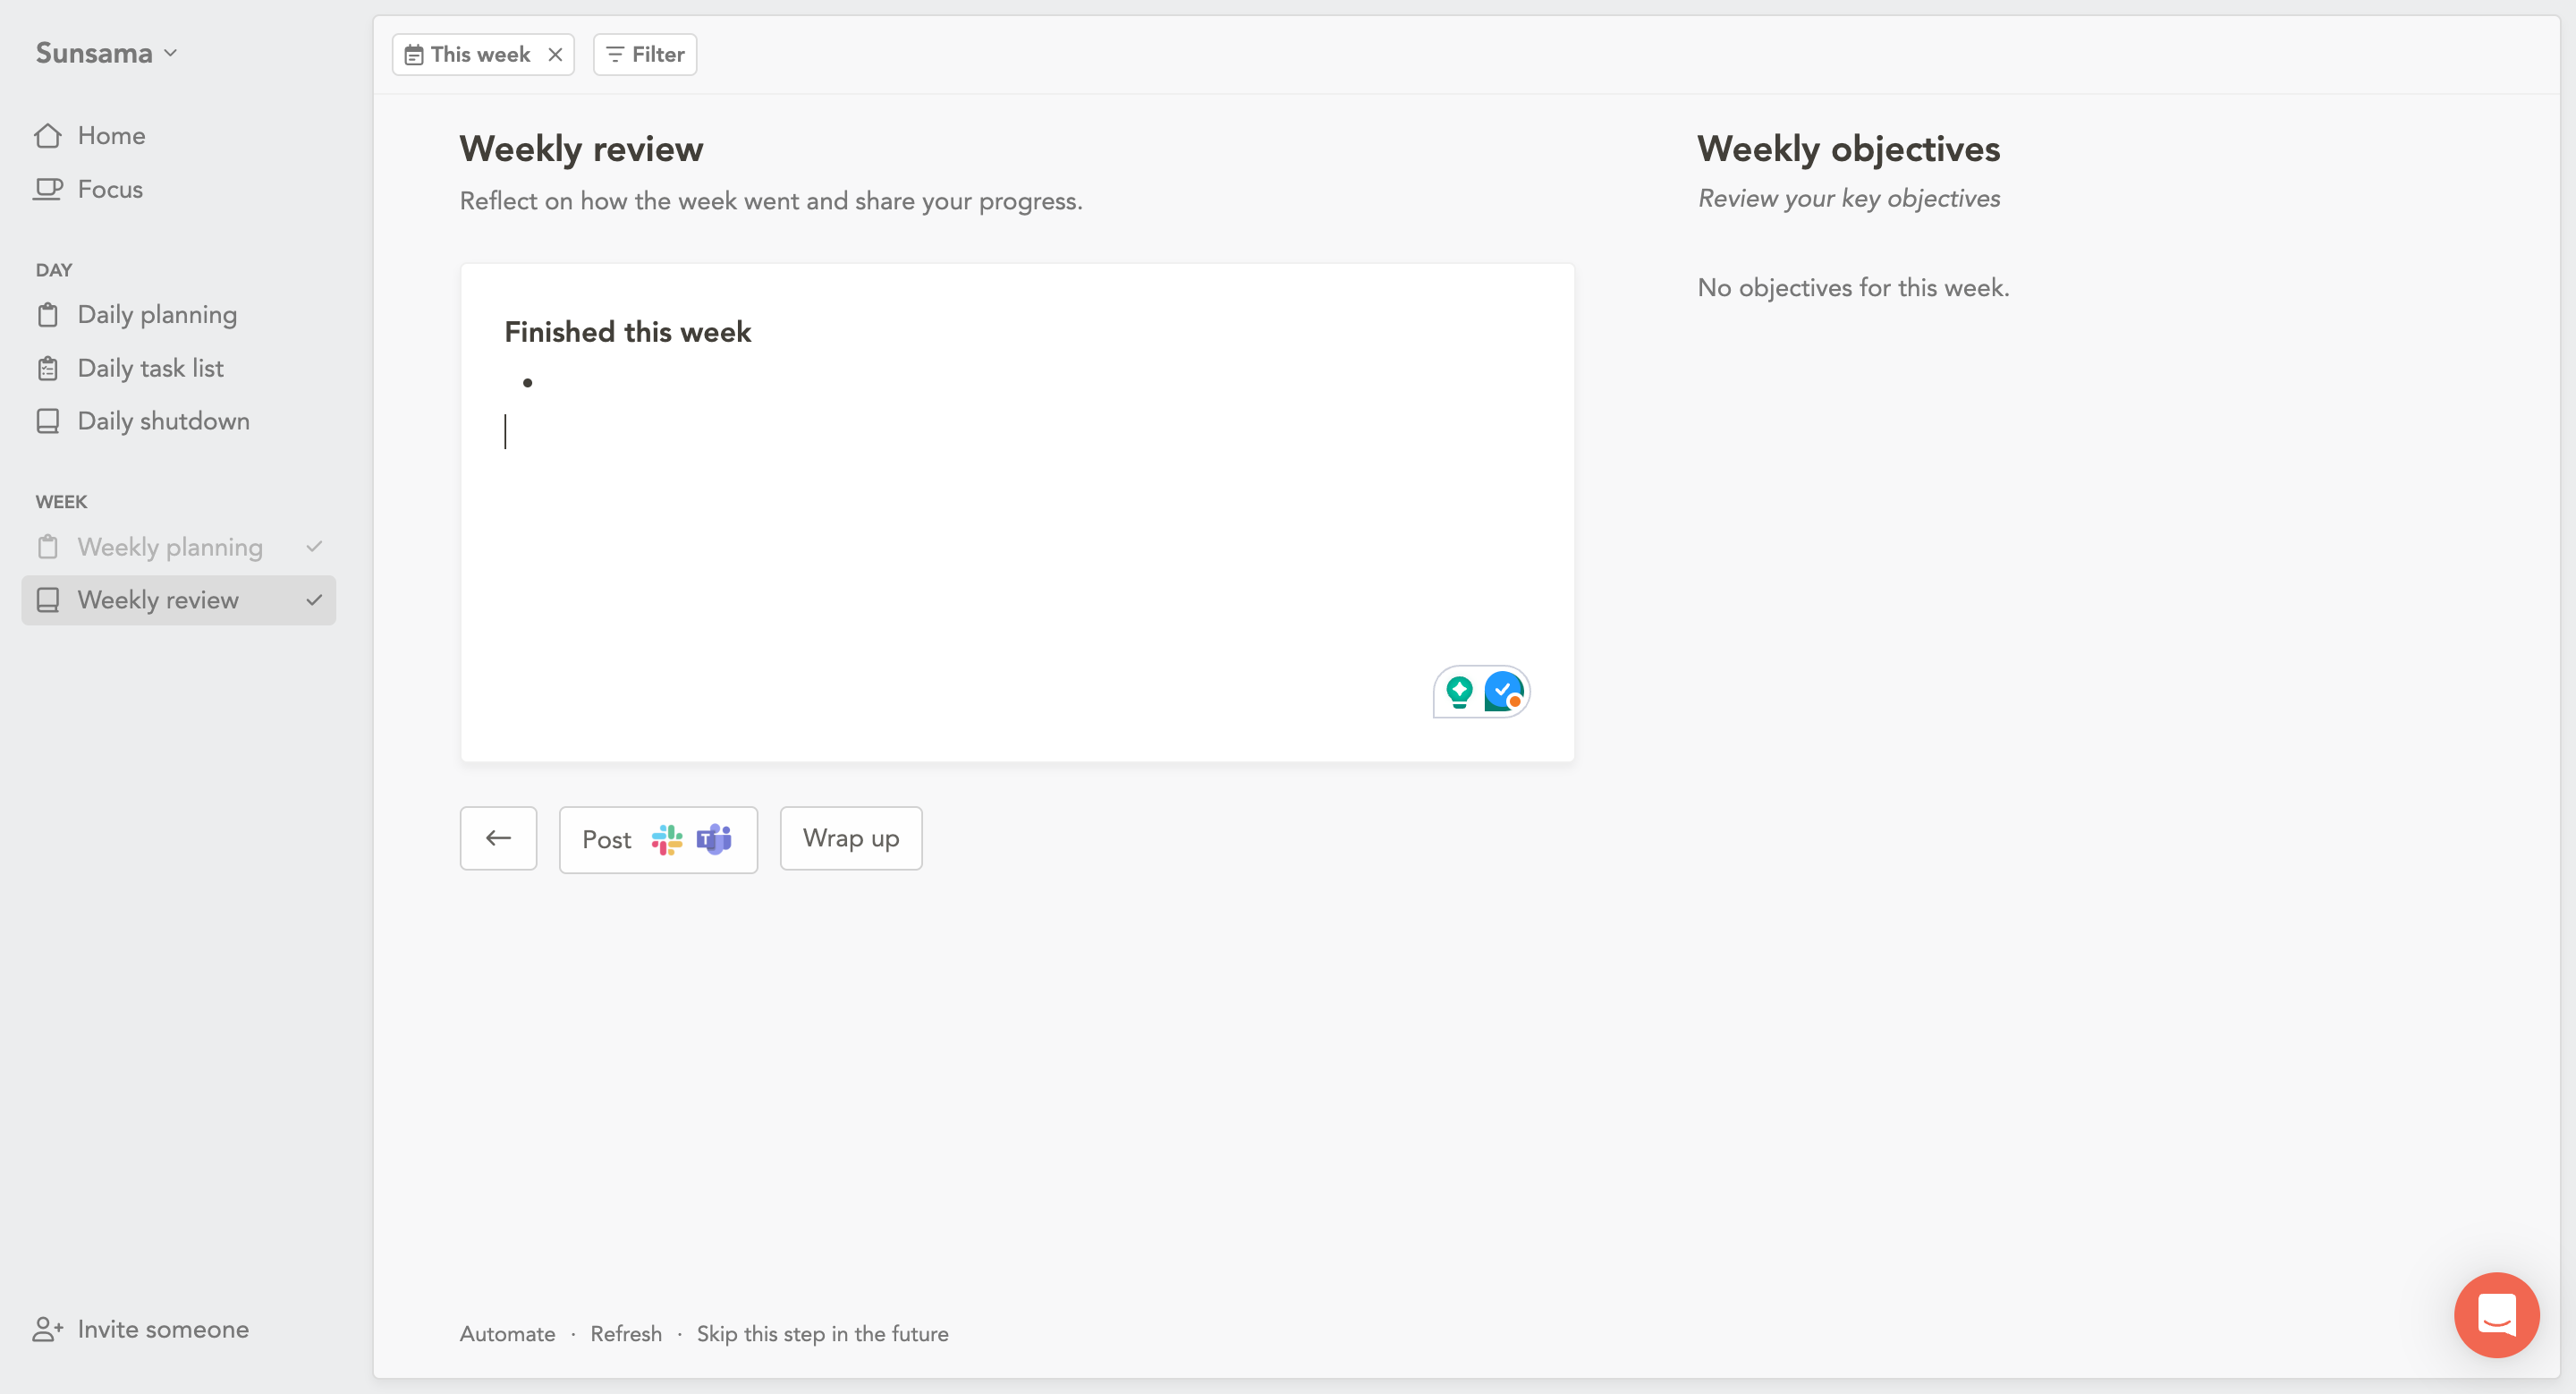The width and height of the screenshot is (2576, 1394).
Task: Click the empty bullet point in editor
Action: 527,382
